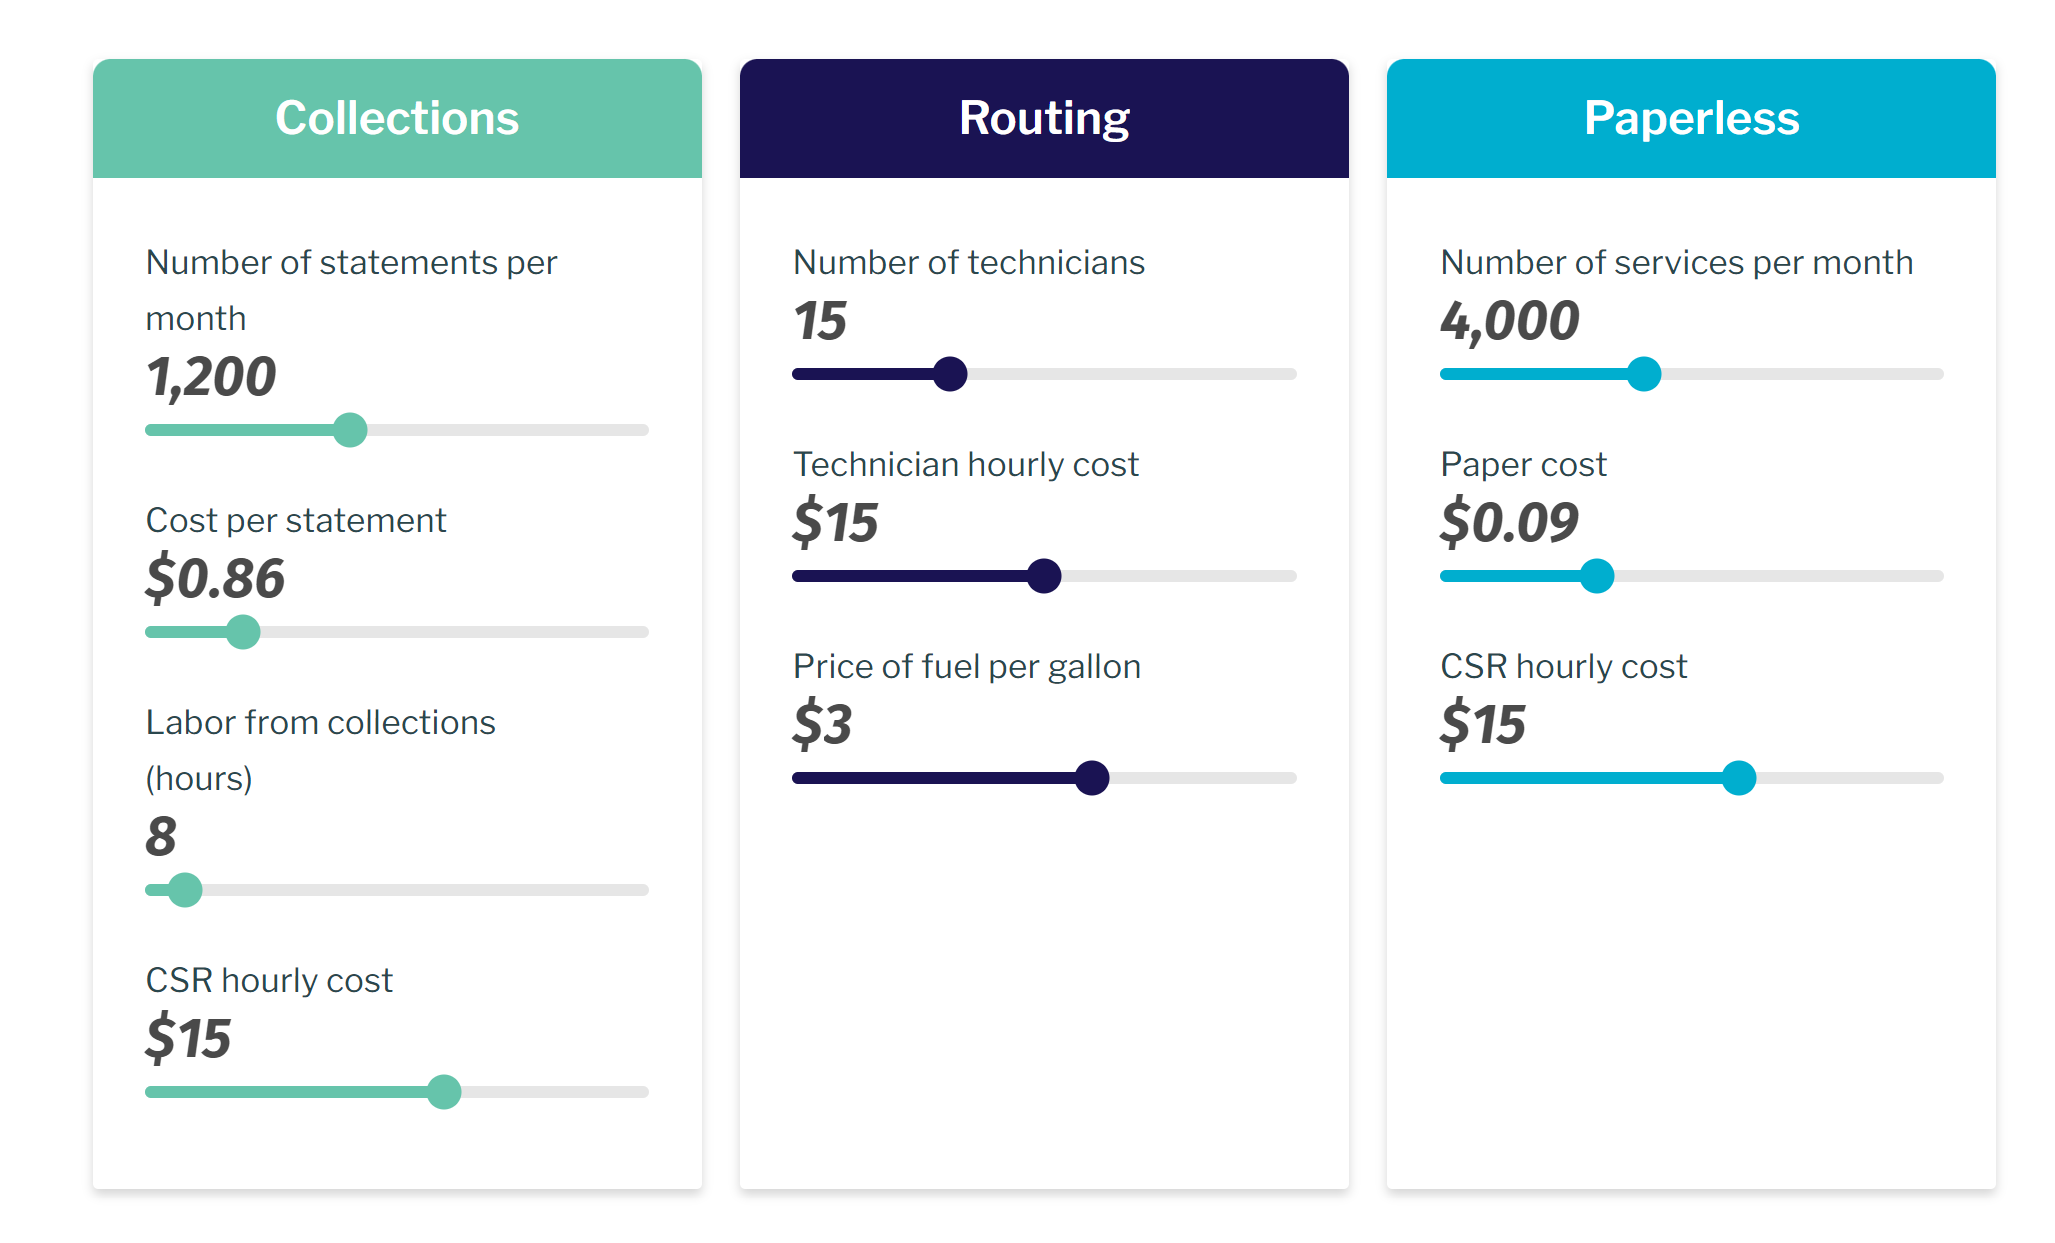Click the 1,200 statements value

click(x=211, y=377)
